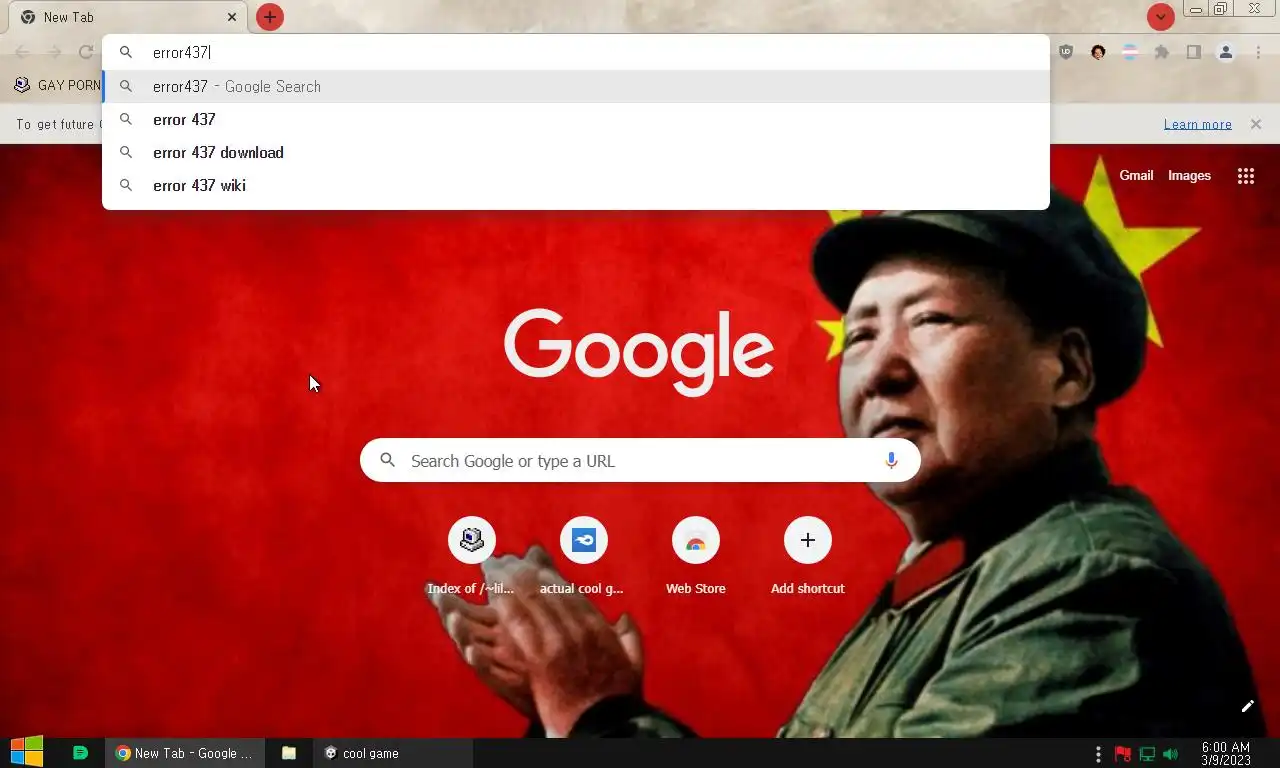Select the 'error437 - Google Search' suggestion
1280x768 pixels.
click(x=576, y=86)
